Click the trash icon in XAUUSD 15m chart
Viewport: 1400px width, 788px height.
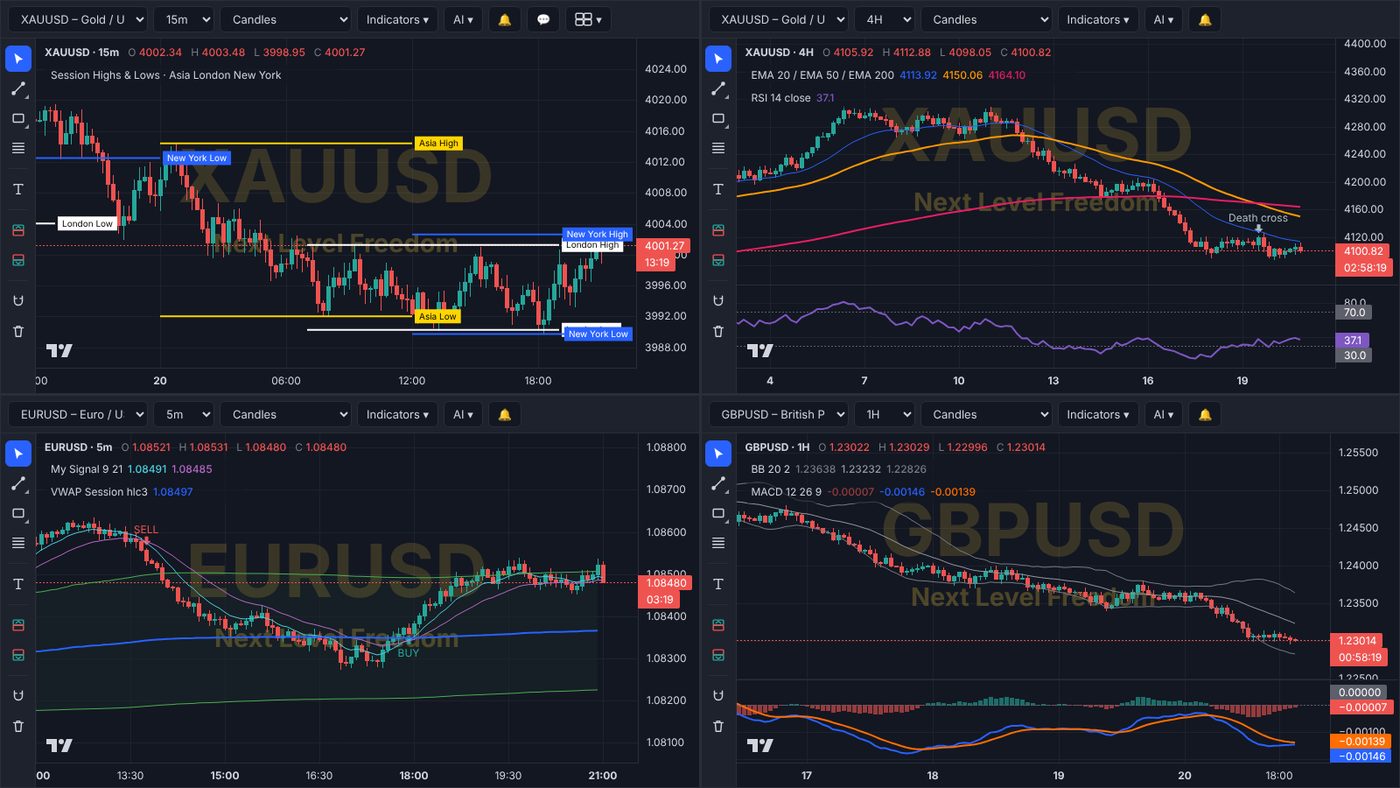[18, 331]
